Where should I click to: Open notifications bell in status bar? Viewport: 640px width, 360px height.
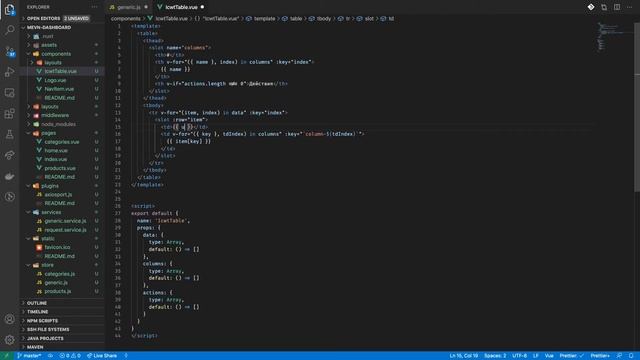click(631, 356)
